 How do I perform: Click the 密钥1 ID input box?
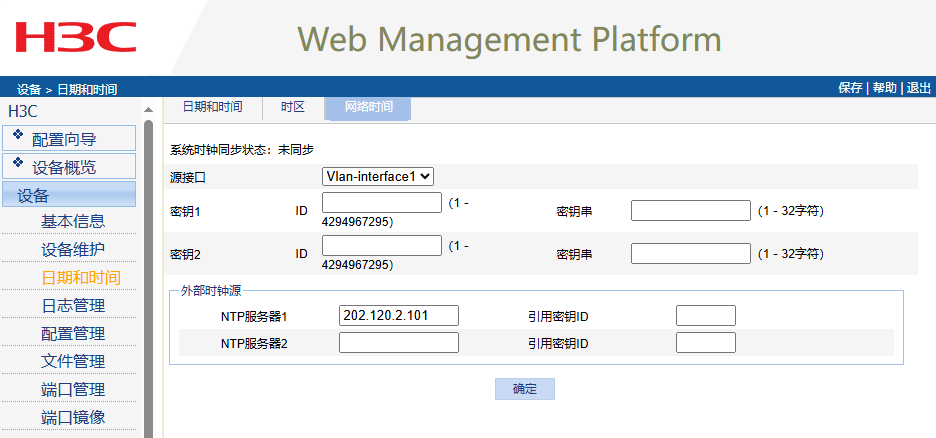pos(381,203)
